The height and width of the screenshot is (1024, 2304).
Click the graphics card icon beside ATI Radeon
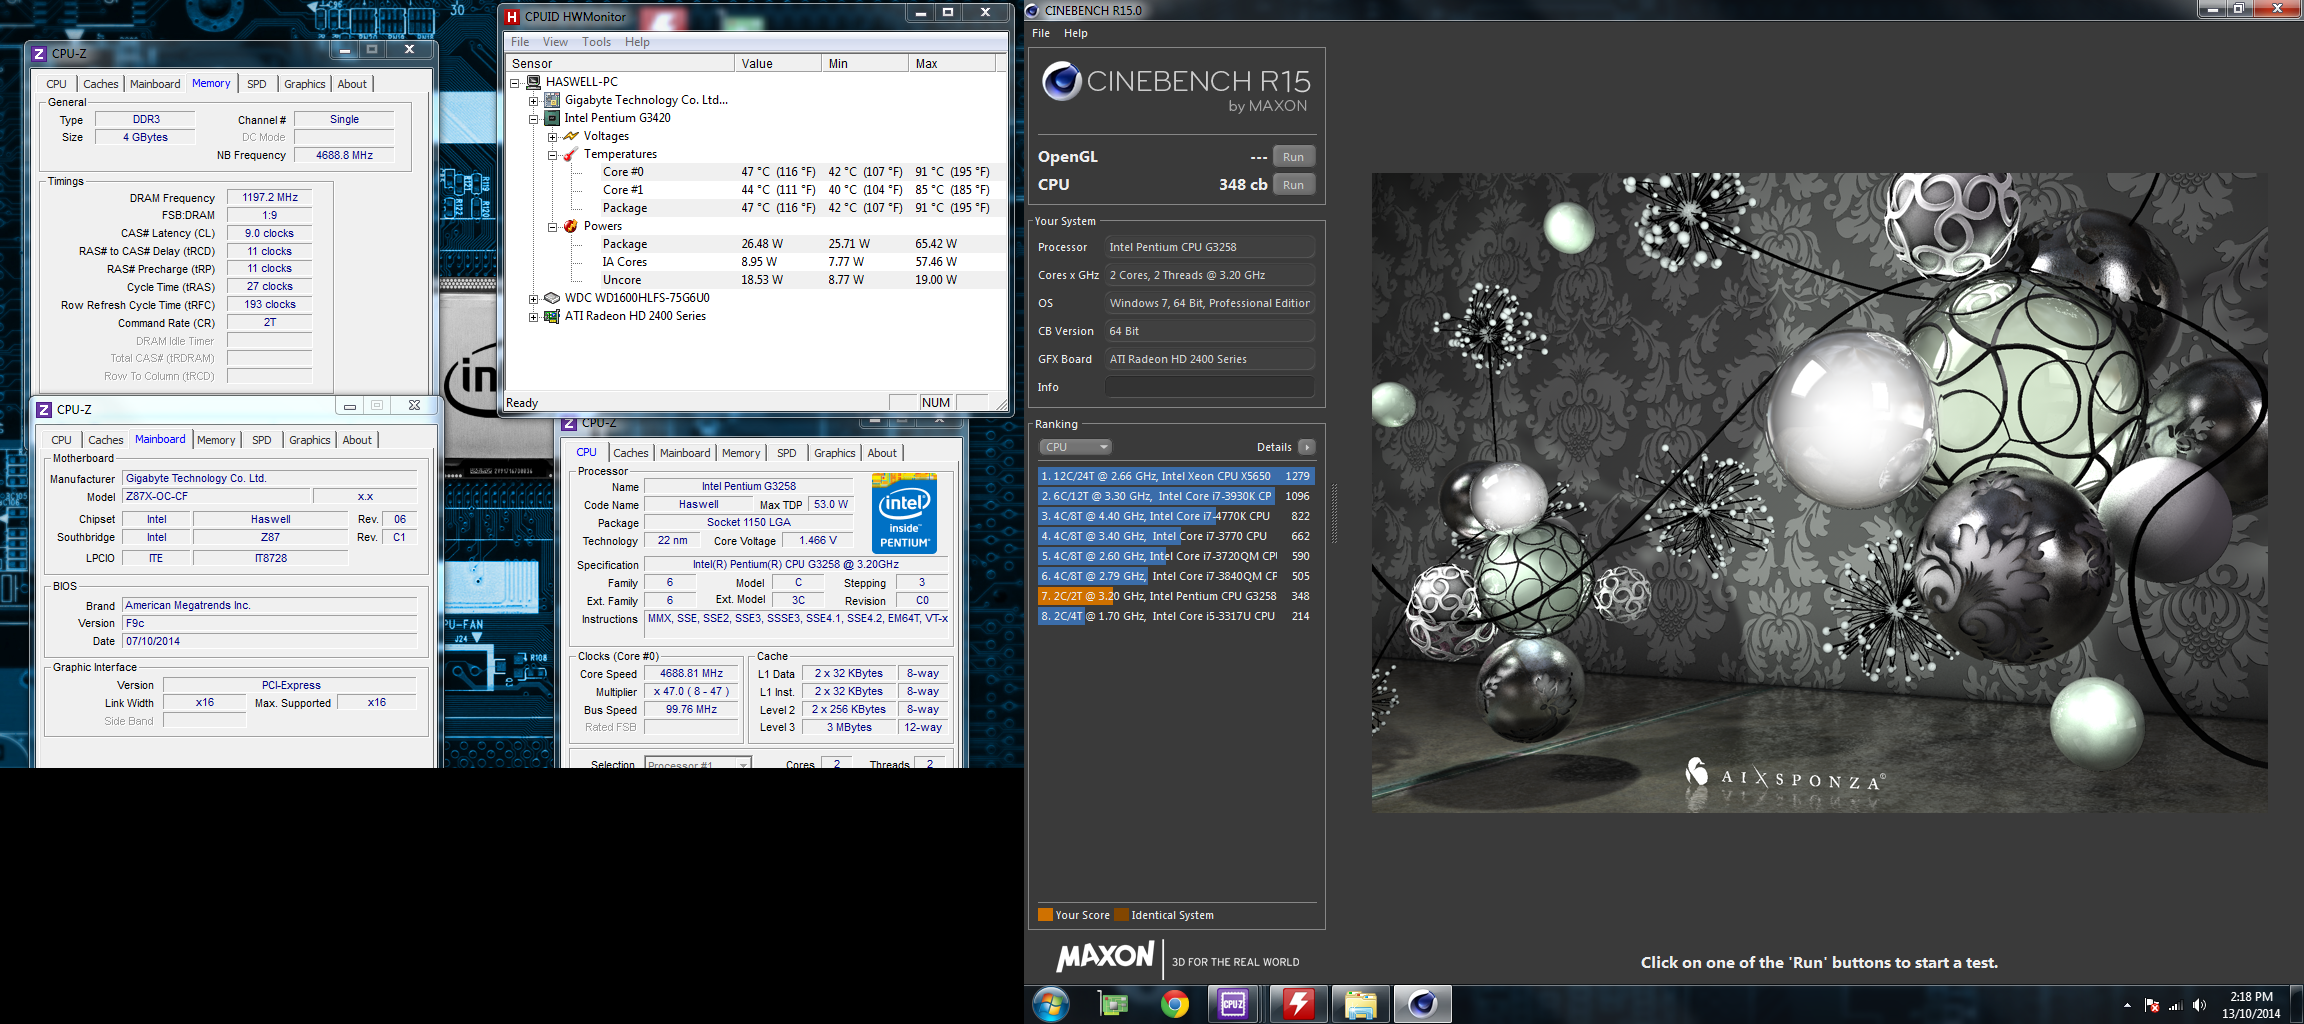click(552, 316)
